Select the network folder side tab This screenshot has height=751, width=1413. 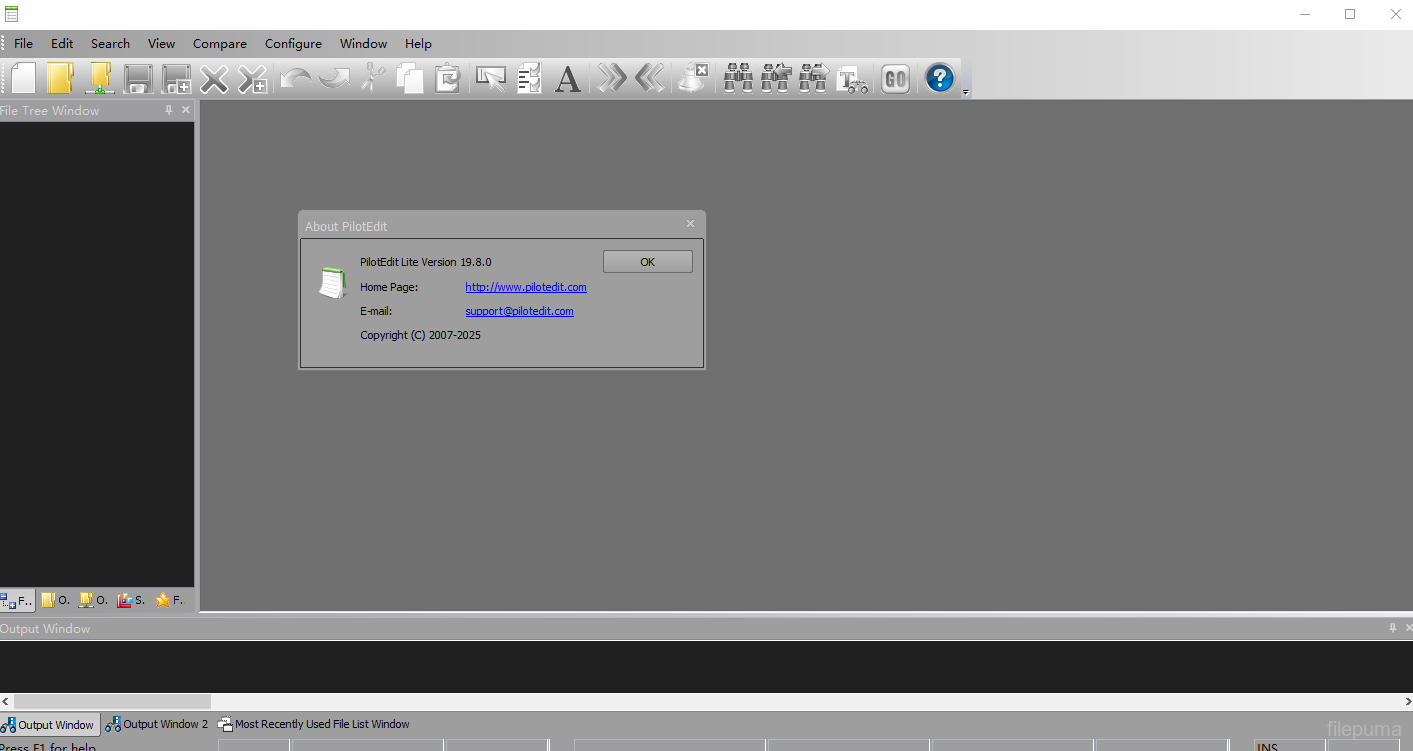(x=93, y=600)
